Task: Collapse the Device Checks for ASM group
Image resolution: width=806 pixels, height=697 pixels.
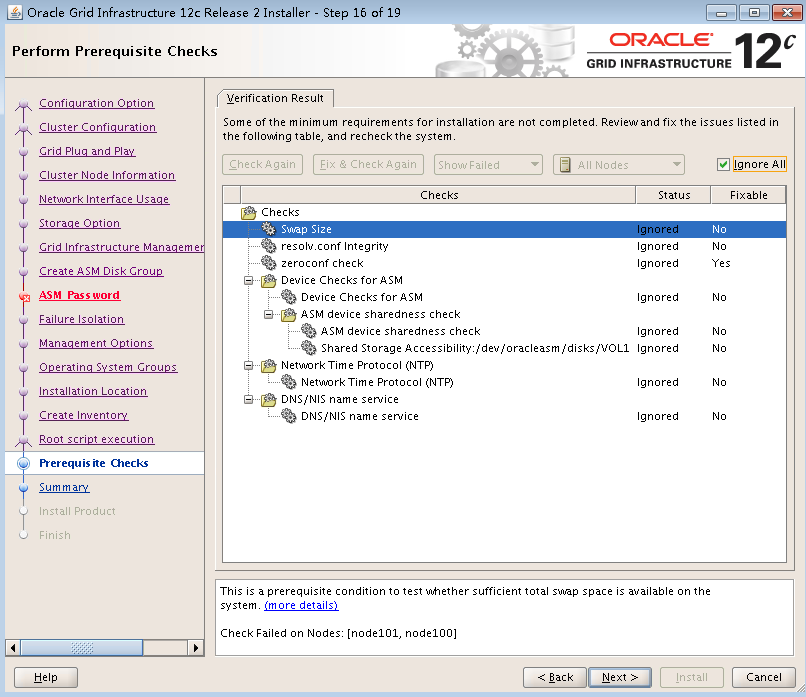Action: (x=249, y=280)
